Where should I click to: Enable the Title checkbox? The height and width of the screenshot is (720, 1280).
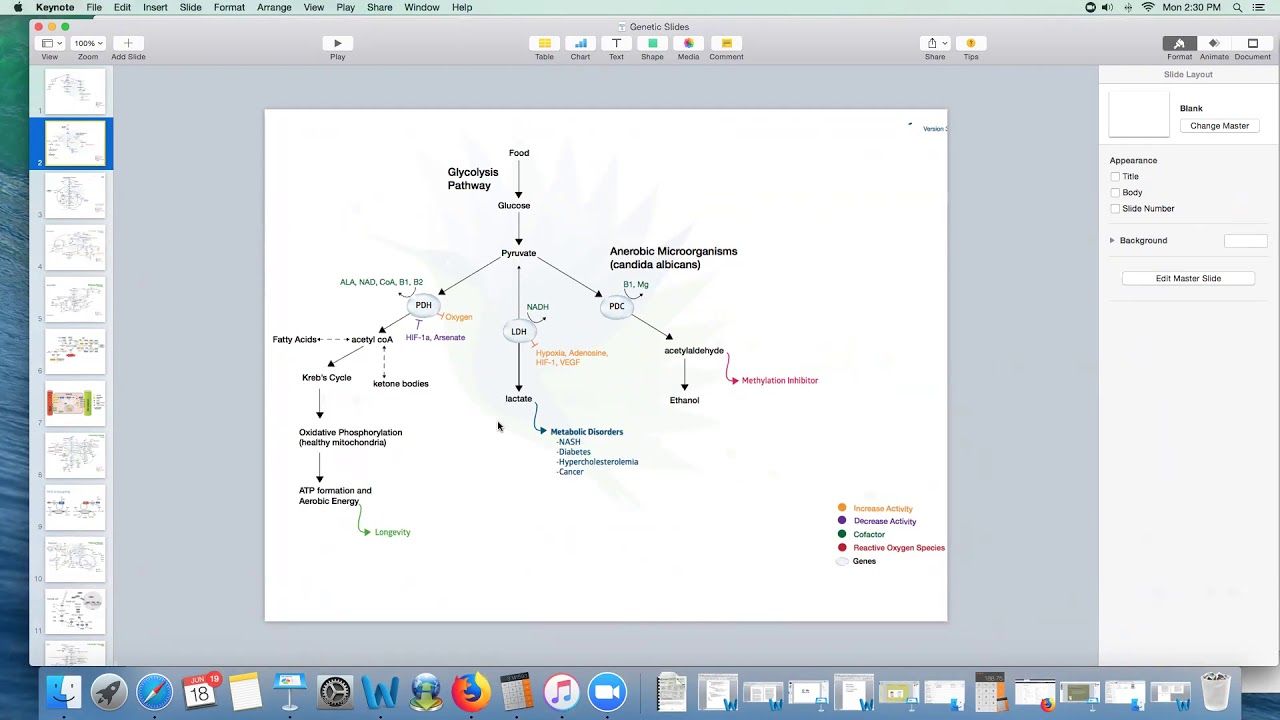(1115, 177)
